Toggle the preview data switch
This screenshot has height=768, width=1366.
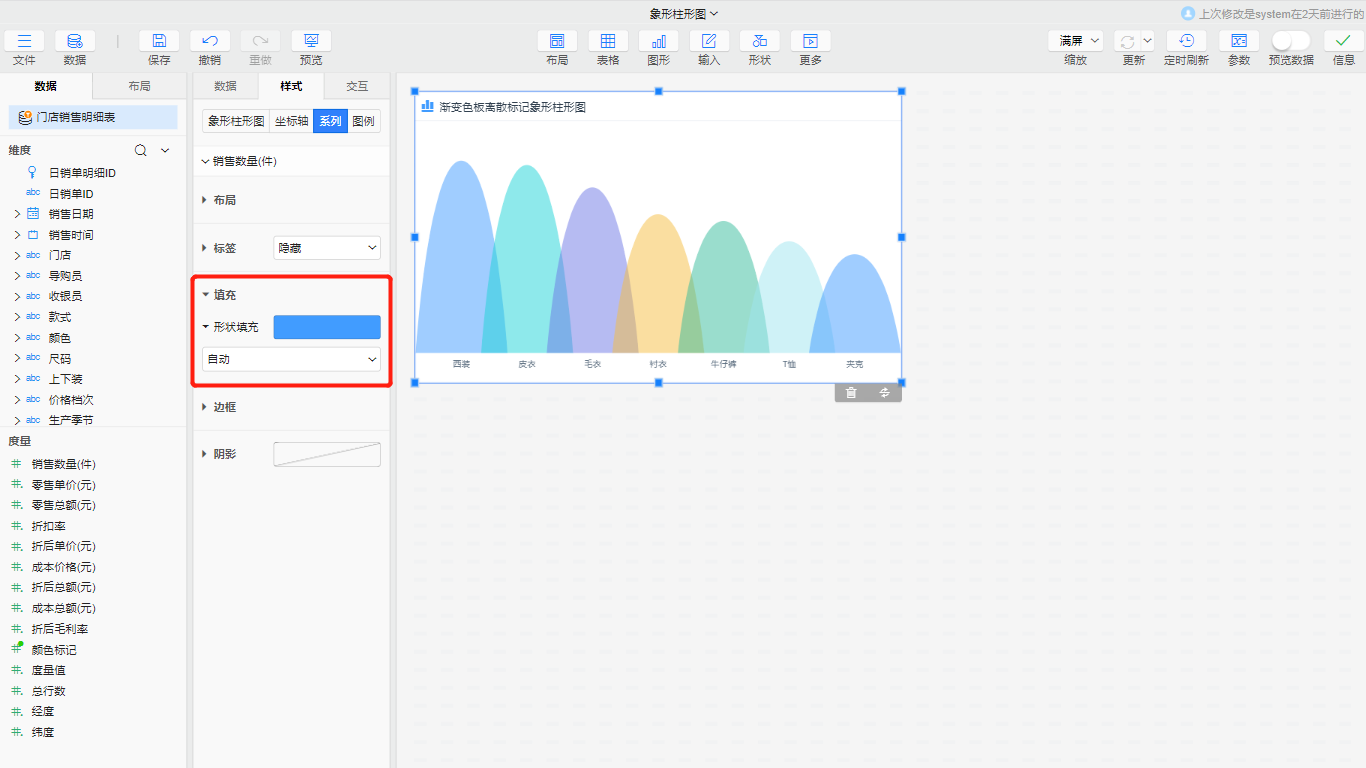(x=1290, y=41)
